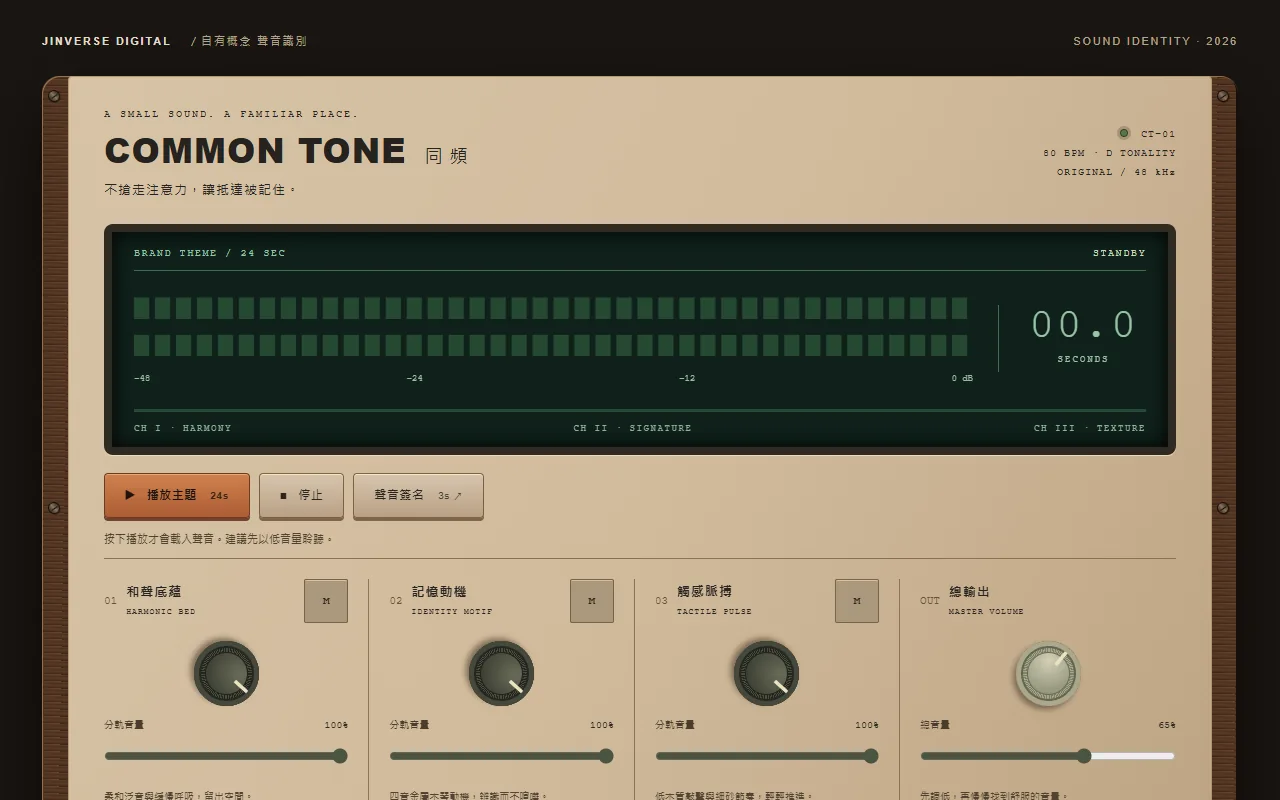Click the -12 meter scale mark
This screenshot has width=1280, height=800.
point(687,378)
